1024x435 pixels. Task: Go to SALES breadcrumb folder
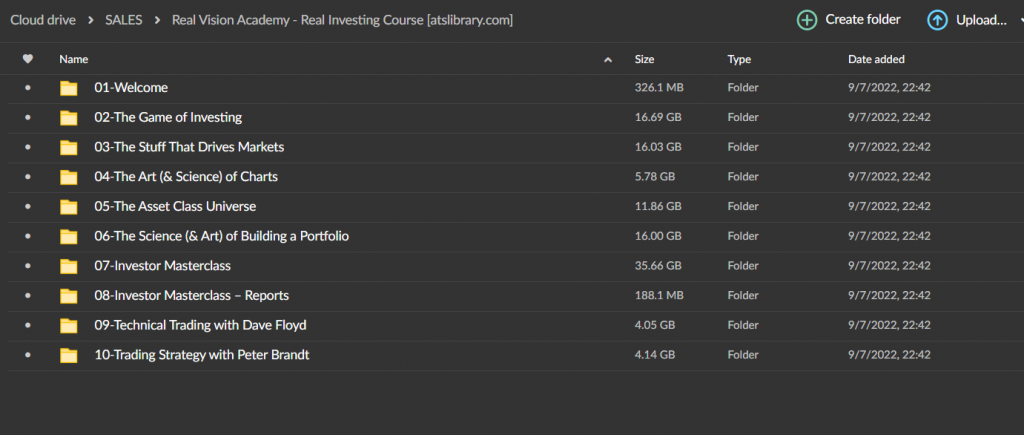124,20
